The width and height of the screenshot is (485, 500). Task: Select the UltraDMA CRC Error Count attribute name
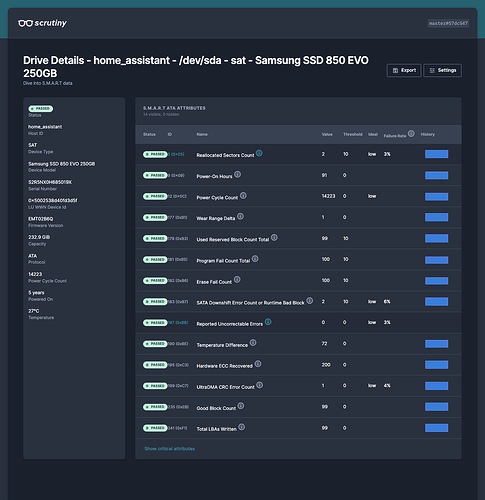[225, 387]
